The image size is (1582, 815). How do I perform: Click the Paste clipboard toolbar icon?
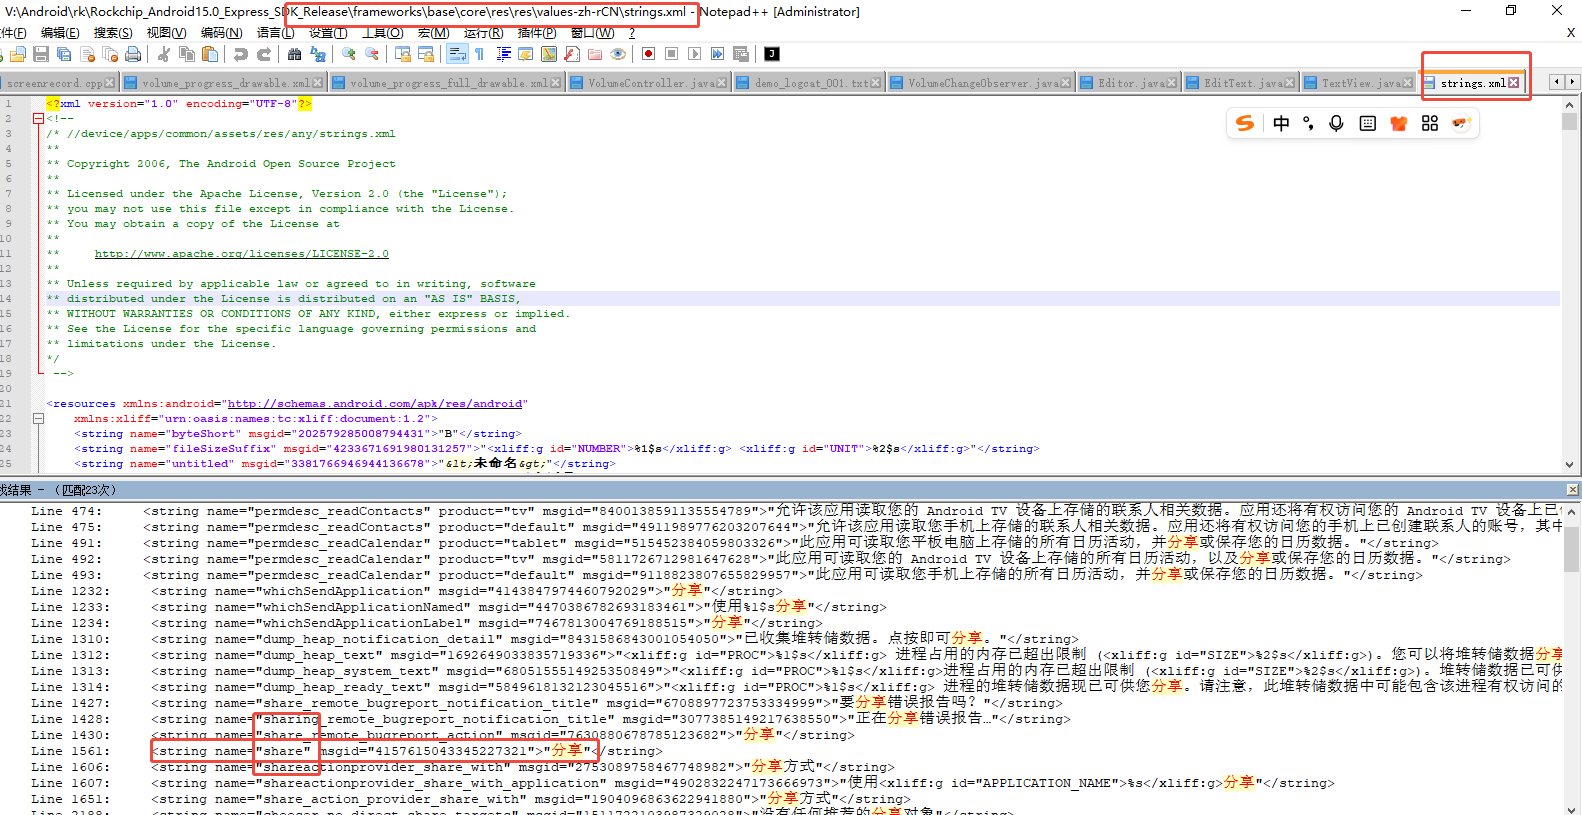(209, 54)
